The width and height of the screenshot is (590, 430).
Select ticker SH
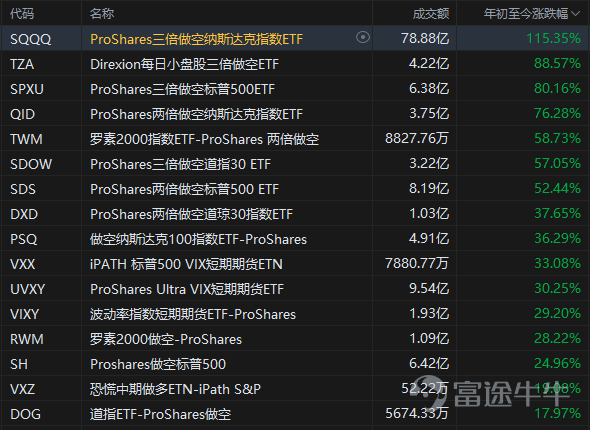(x=19, y=364)
